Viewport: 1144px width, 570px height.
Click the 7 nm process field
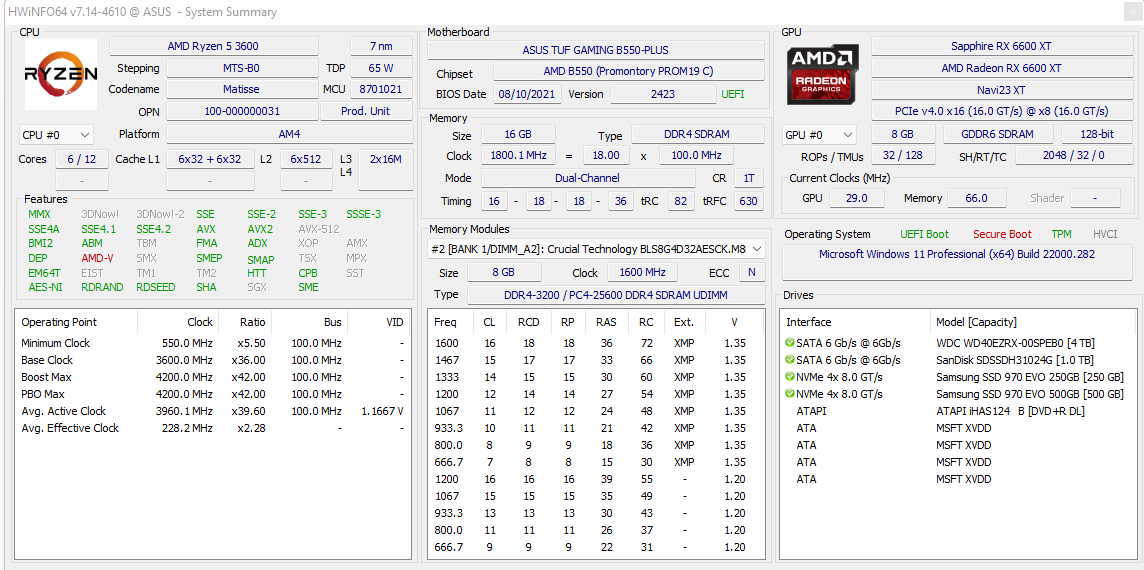381,46
